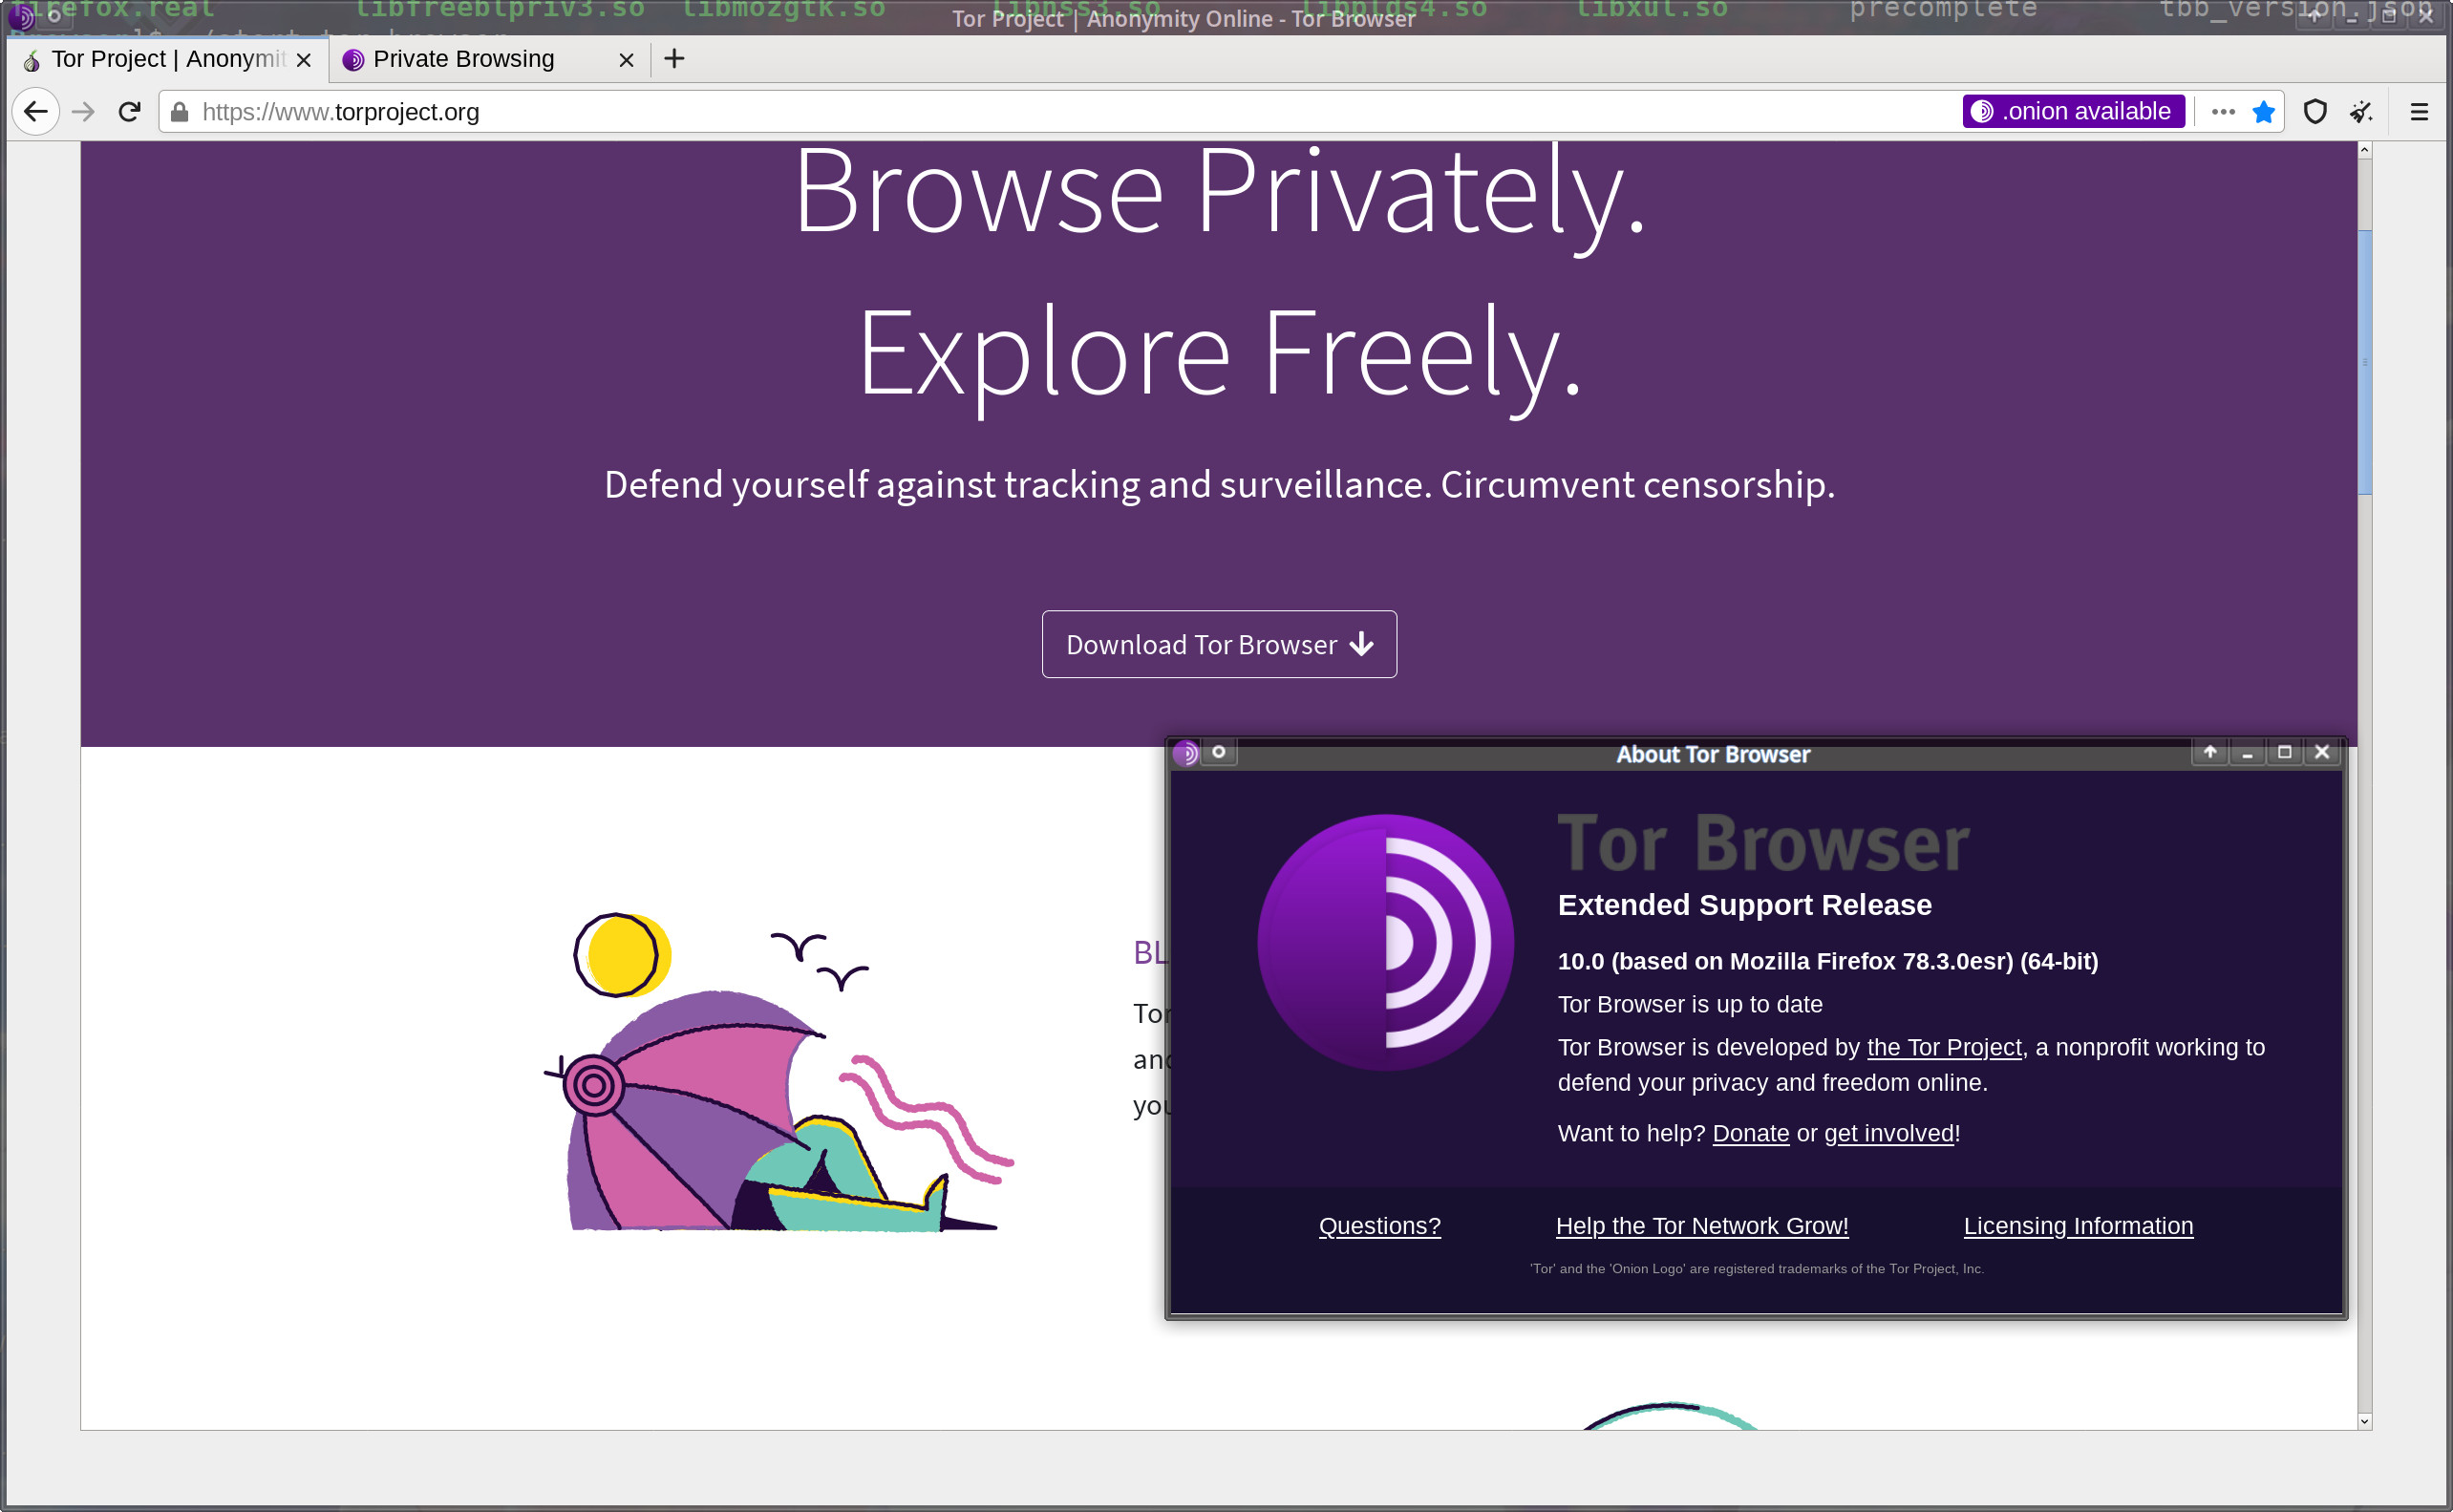Click the forward navigation arrow icon
Image resolution: width=2453 pixels, height=1512 pixels.
[x=82, y=112]
